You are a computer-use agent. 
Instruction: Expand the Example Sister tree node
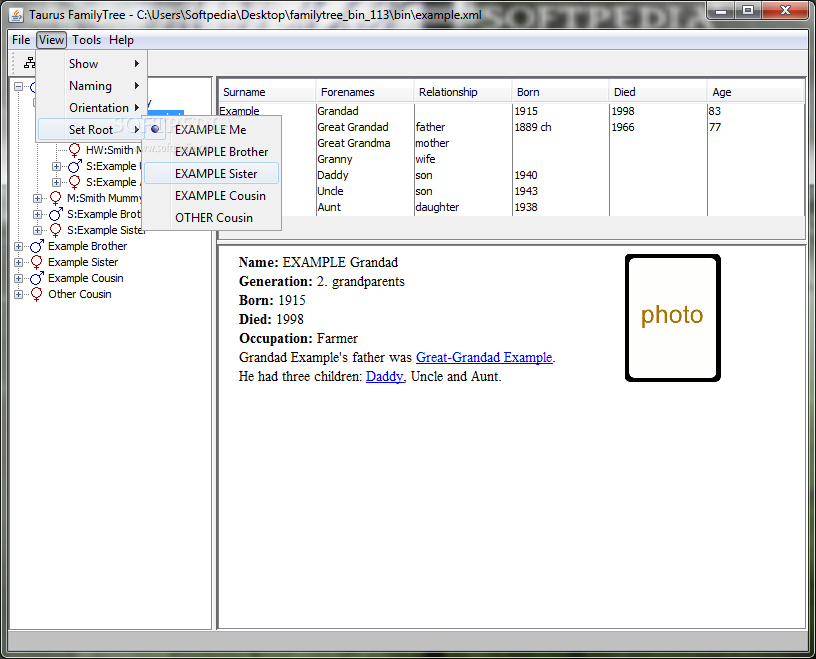pyautogui.click(x=18, y=262)
